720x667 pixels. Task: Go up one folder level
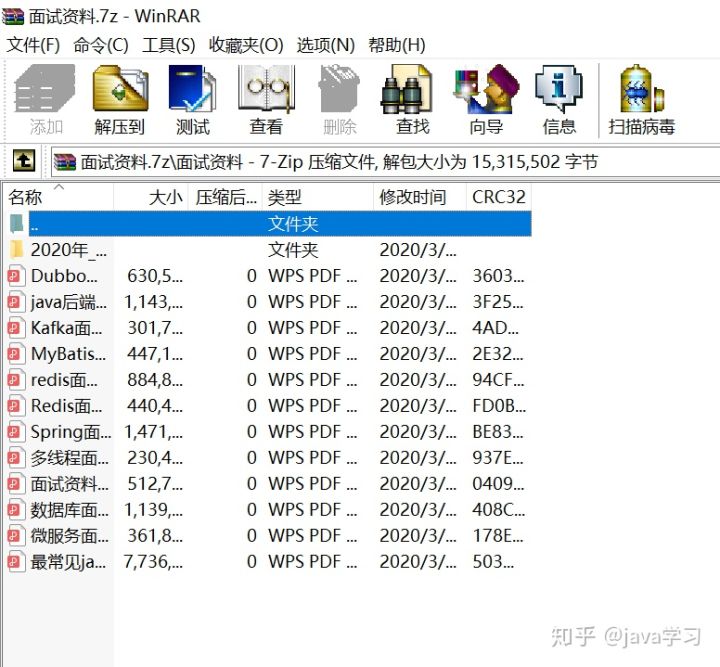(x=24, y=161)
